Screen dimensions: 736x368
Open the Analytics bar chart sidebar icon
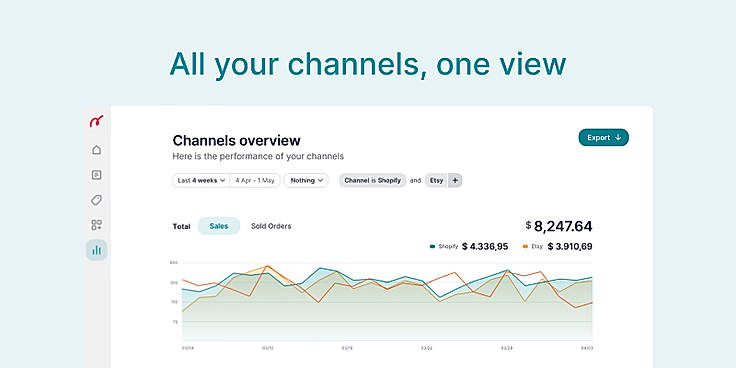(96, 250)
